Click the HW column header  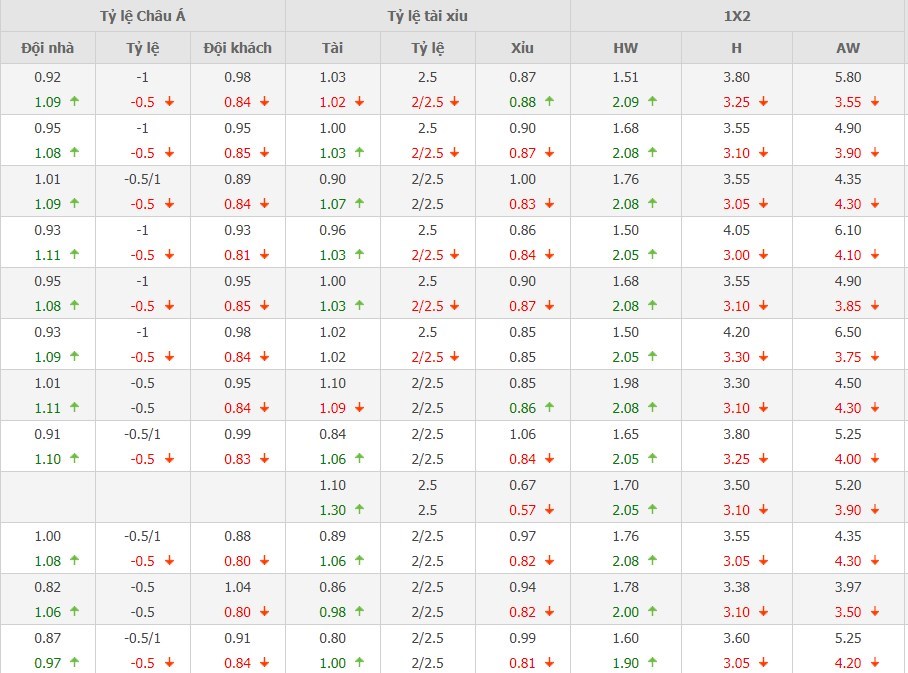626,47
